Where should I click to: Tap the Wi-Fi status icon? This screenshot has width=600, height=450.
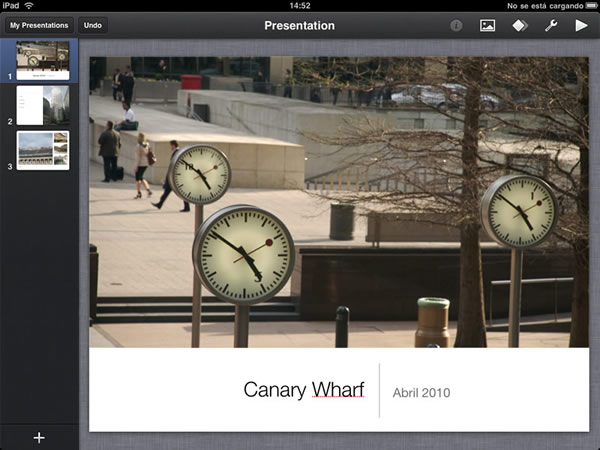click(28, 5)
